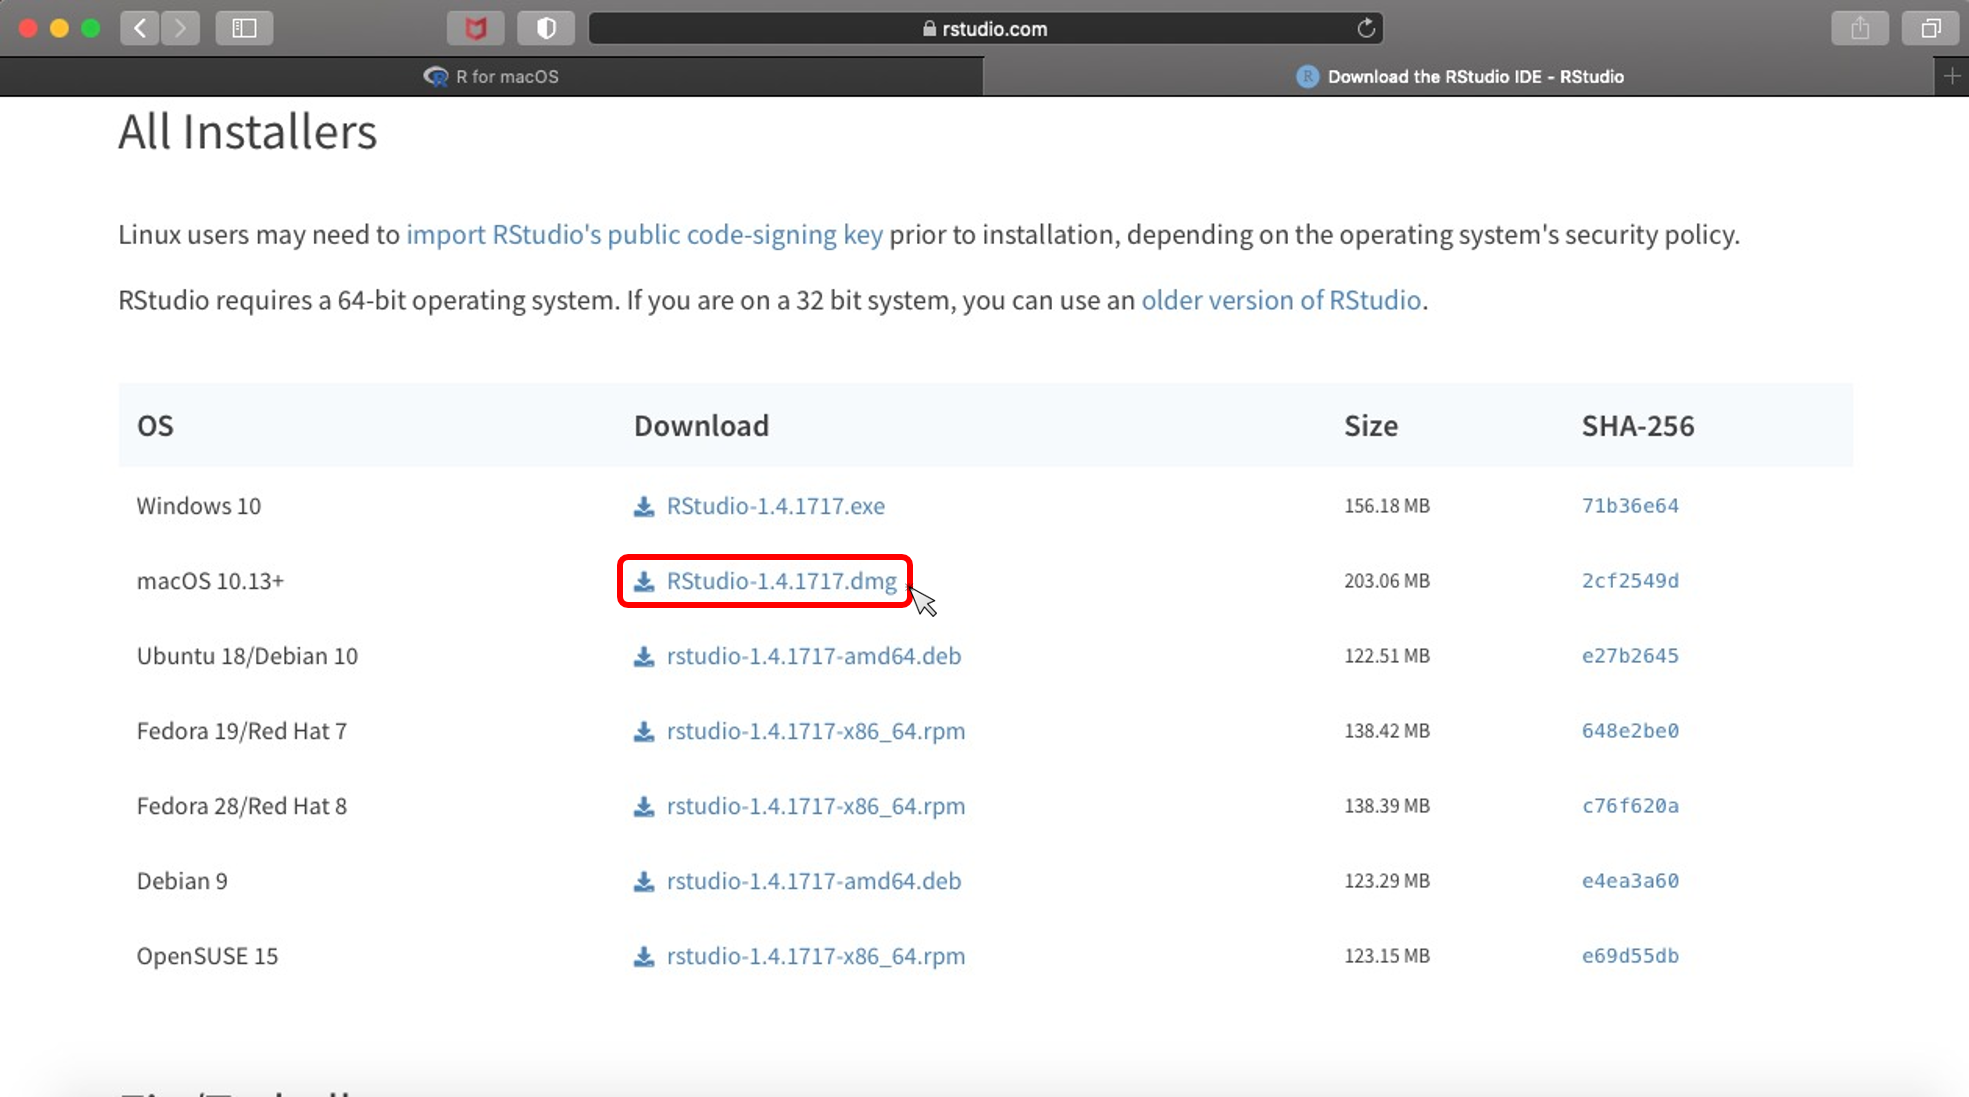Click the All Installers heading
This screenshot has width=1969, height=1097.
click(248, 131)
